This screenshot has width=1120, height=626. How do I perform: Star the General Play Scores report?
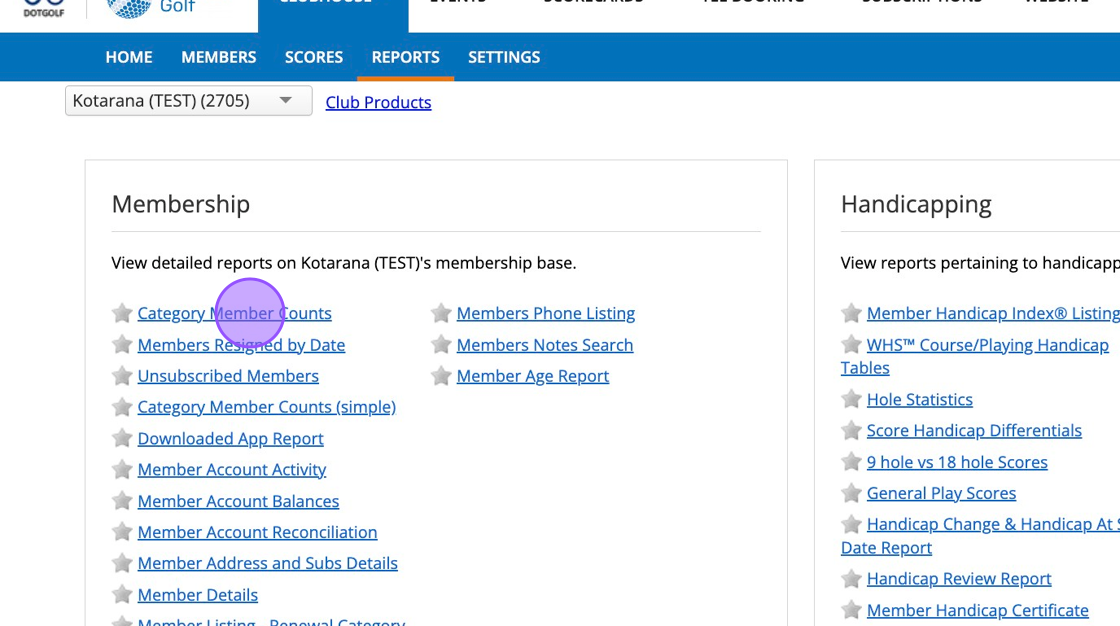pos(851,493)
